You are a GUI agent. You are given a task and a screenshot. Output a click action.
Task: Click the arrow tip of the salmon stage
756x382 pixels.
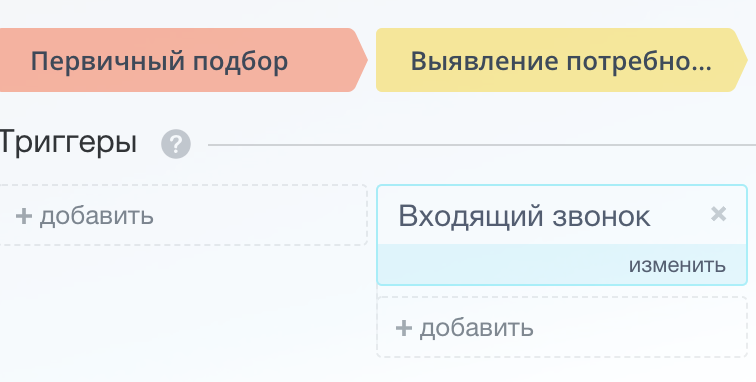(362, 60)
